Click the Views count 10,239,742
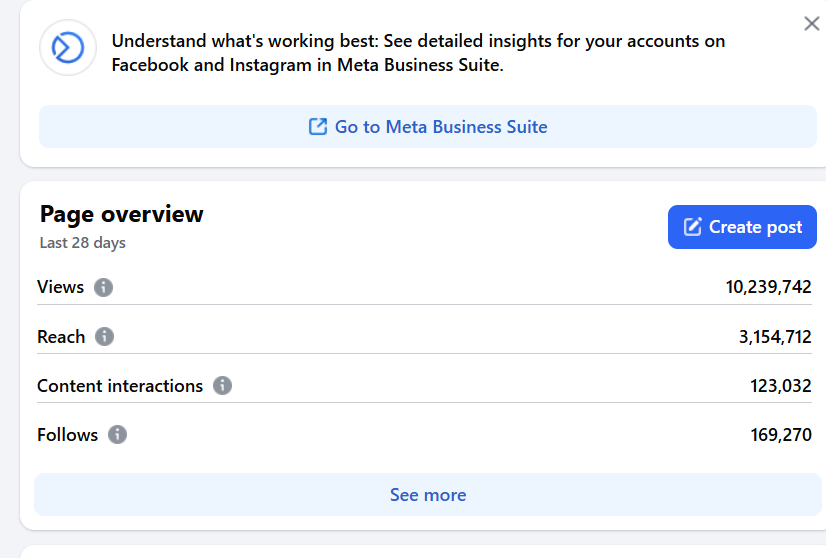 (769, 287)
